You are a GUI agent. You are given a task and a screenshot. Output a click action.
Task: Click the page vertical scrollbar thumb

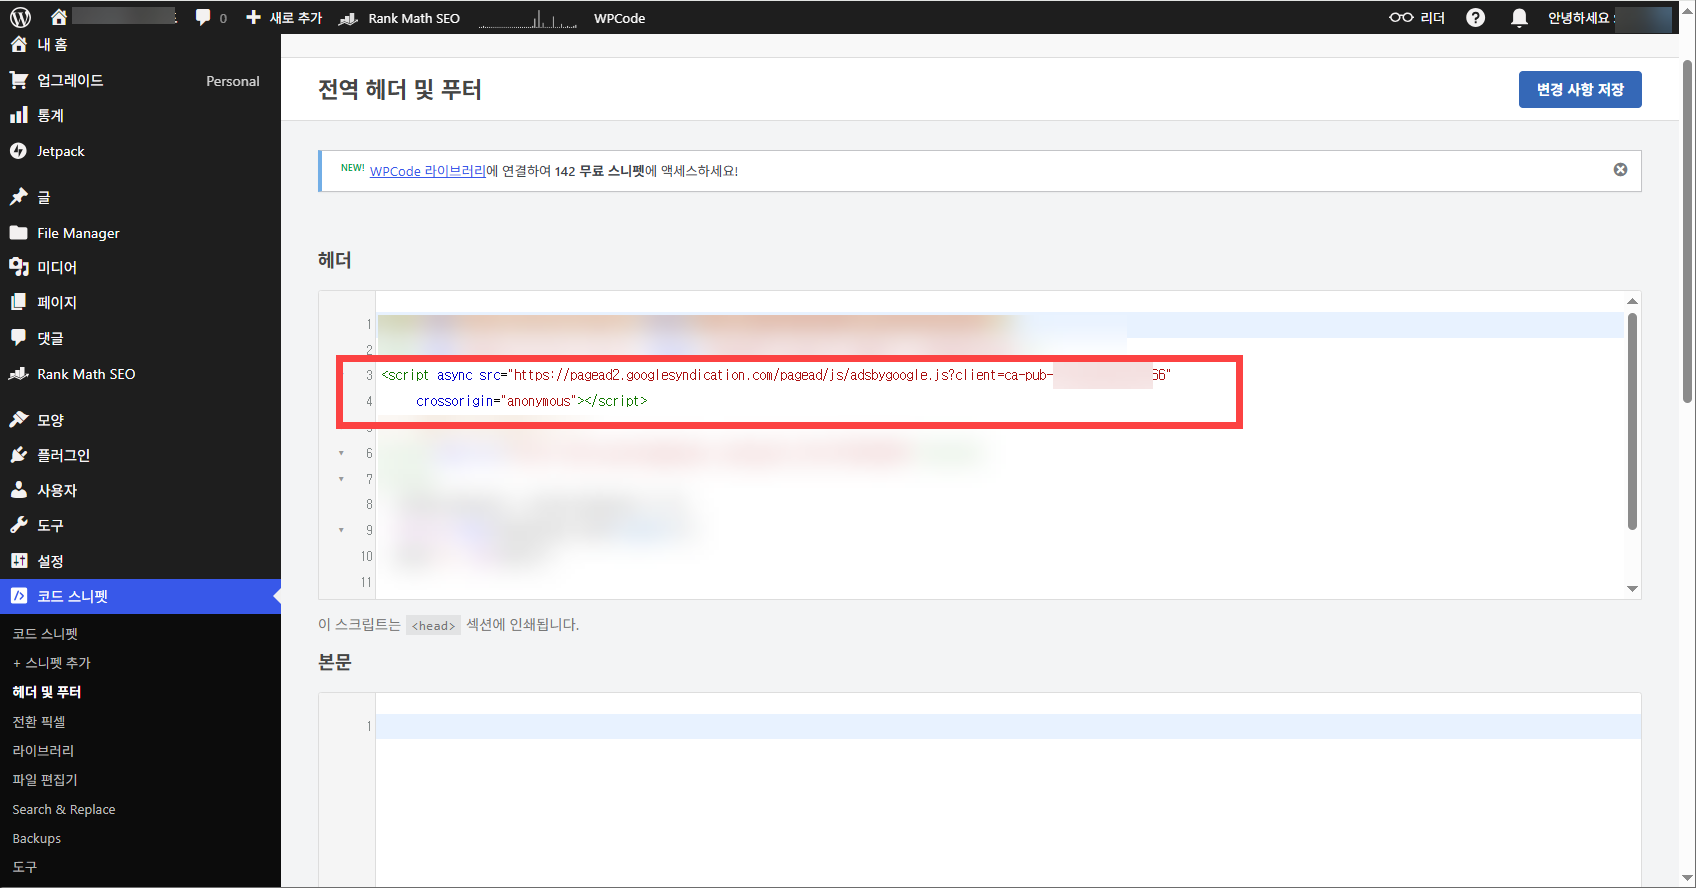pos(1687,231)
